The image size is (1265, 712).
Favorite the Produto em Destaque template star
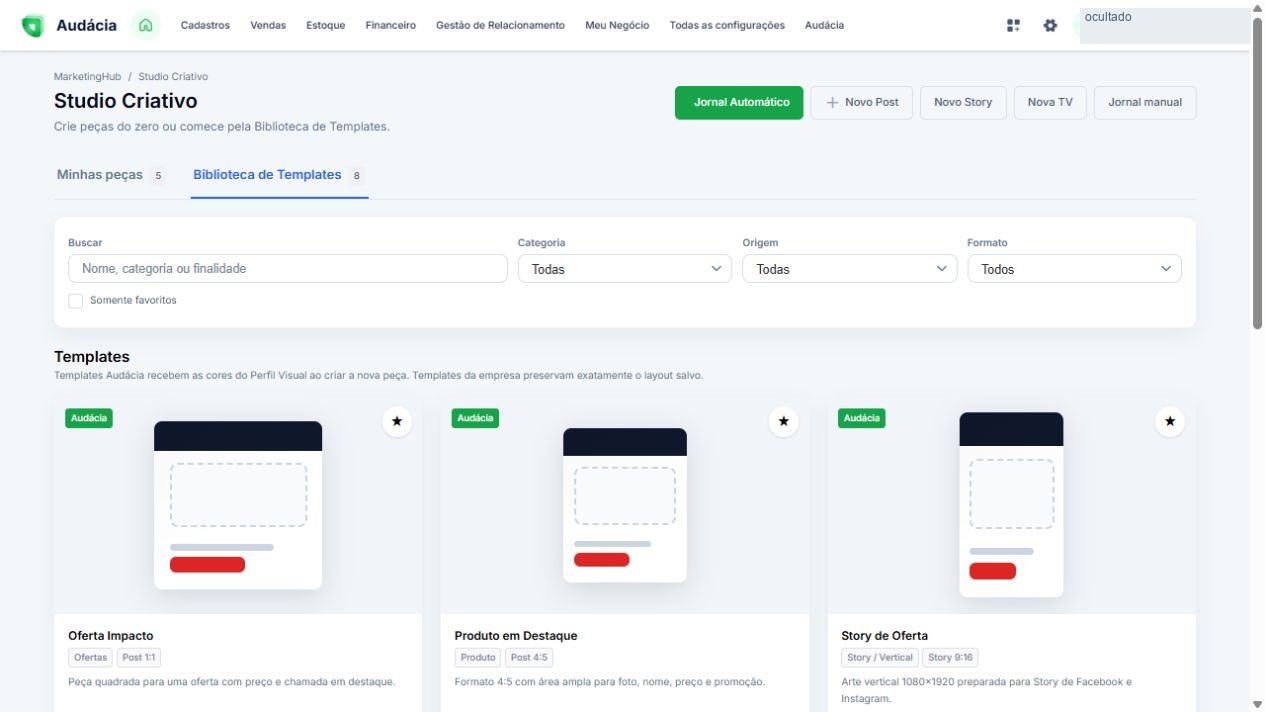(x=783, y=422)
